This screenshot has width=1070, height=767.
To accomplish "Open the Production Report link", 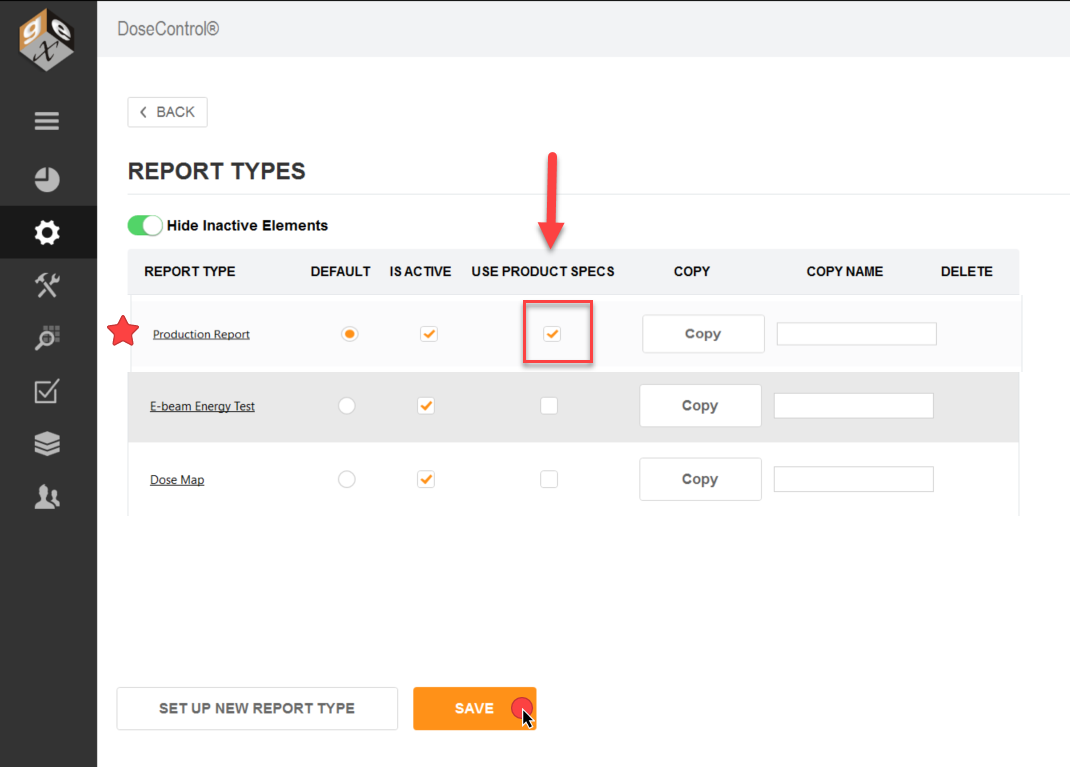I will coord(201,334).
